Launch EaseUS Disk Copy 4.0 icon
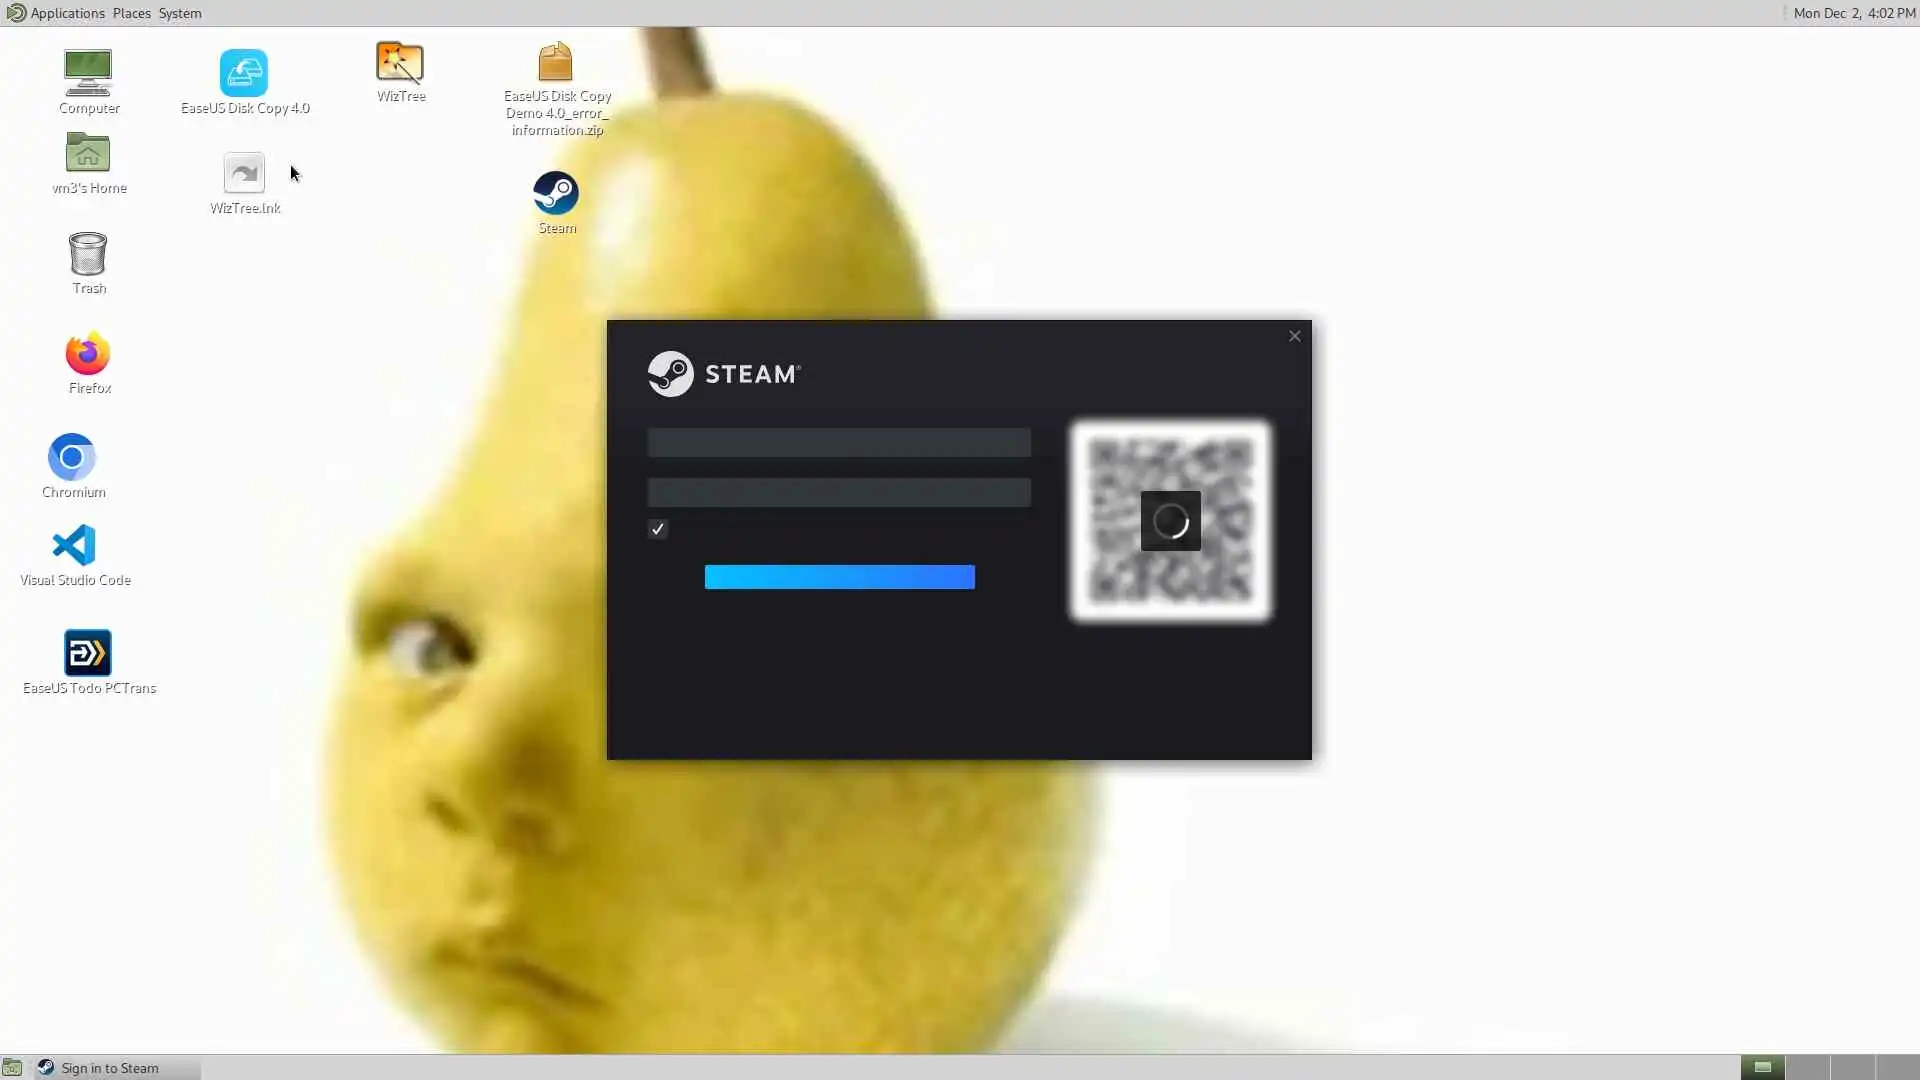This screenshot has height=1080, width=1920. (x=244, y=74)
